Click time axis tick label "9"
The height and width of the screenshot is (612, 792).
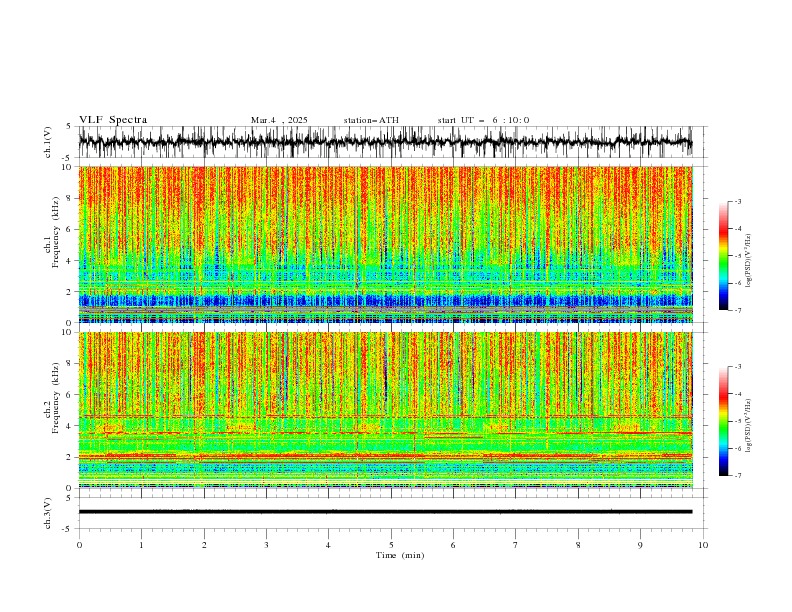coord(640,545)
